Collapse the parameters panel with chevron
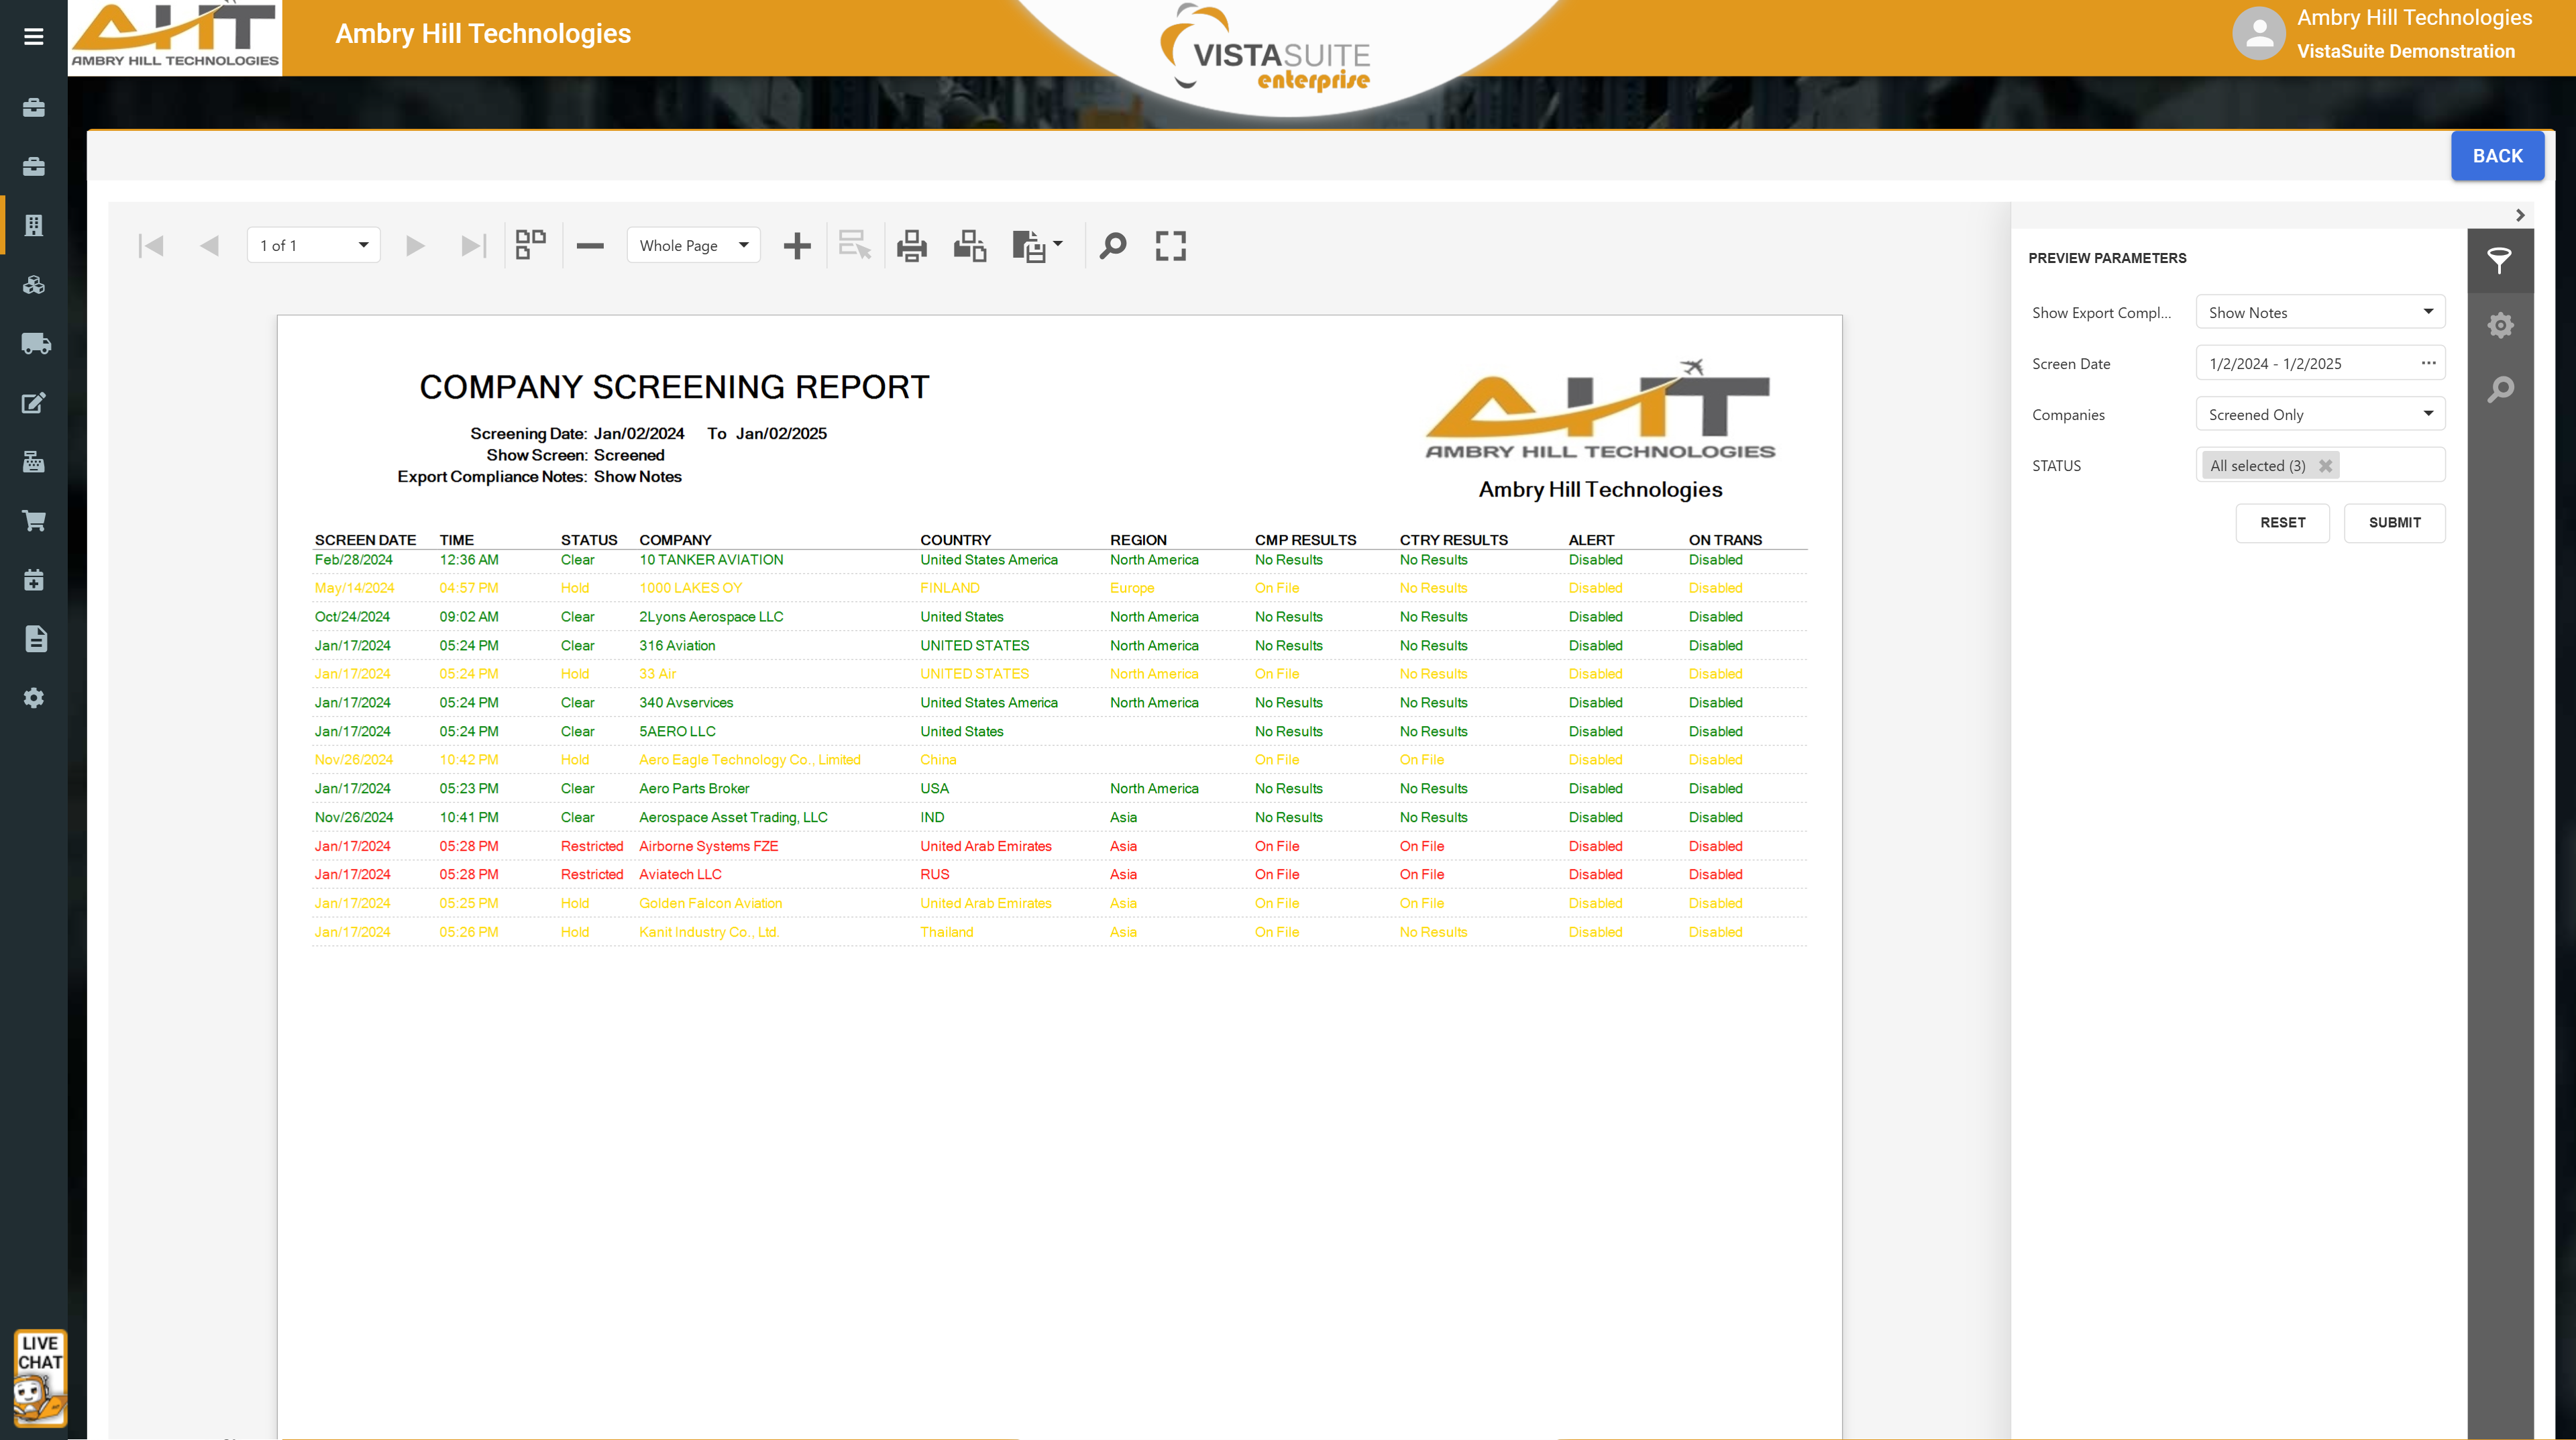 tap(2520, 215)
